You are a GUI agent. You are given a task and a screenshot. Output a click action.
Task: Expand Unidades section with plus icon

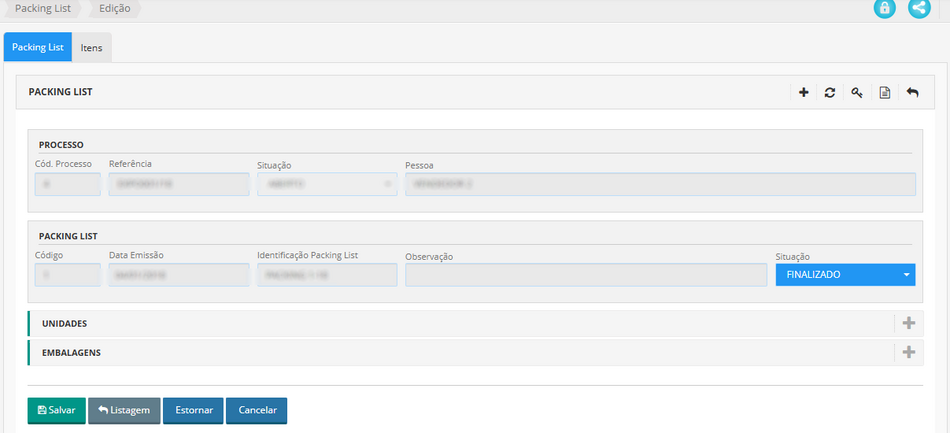tap(908, 324)
